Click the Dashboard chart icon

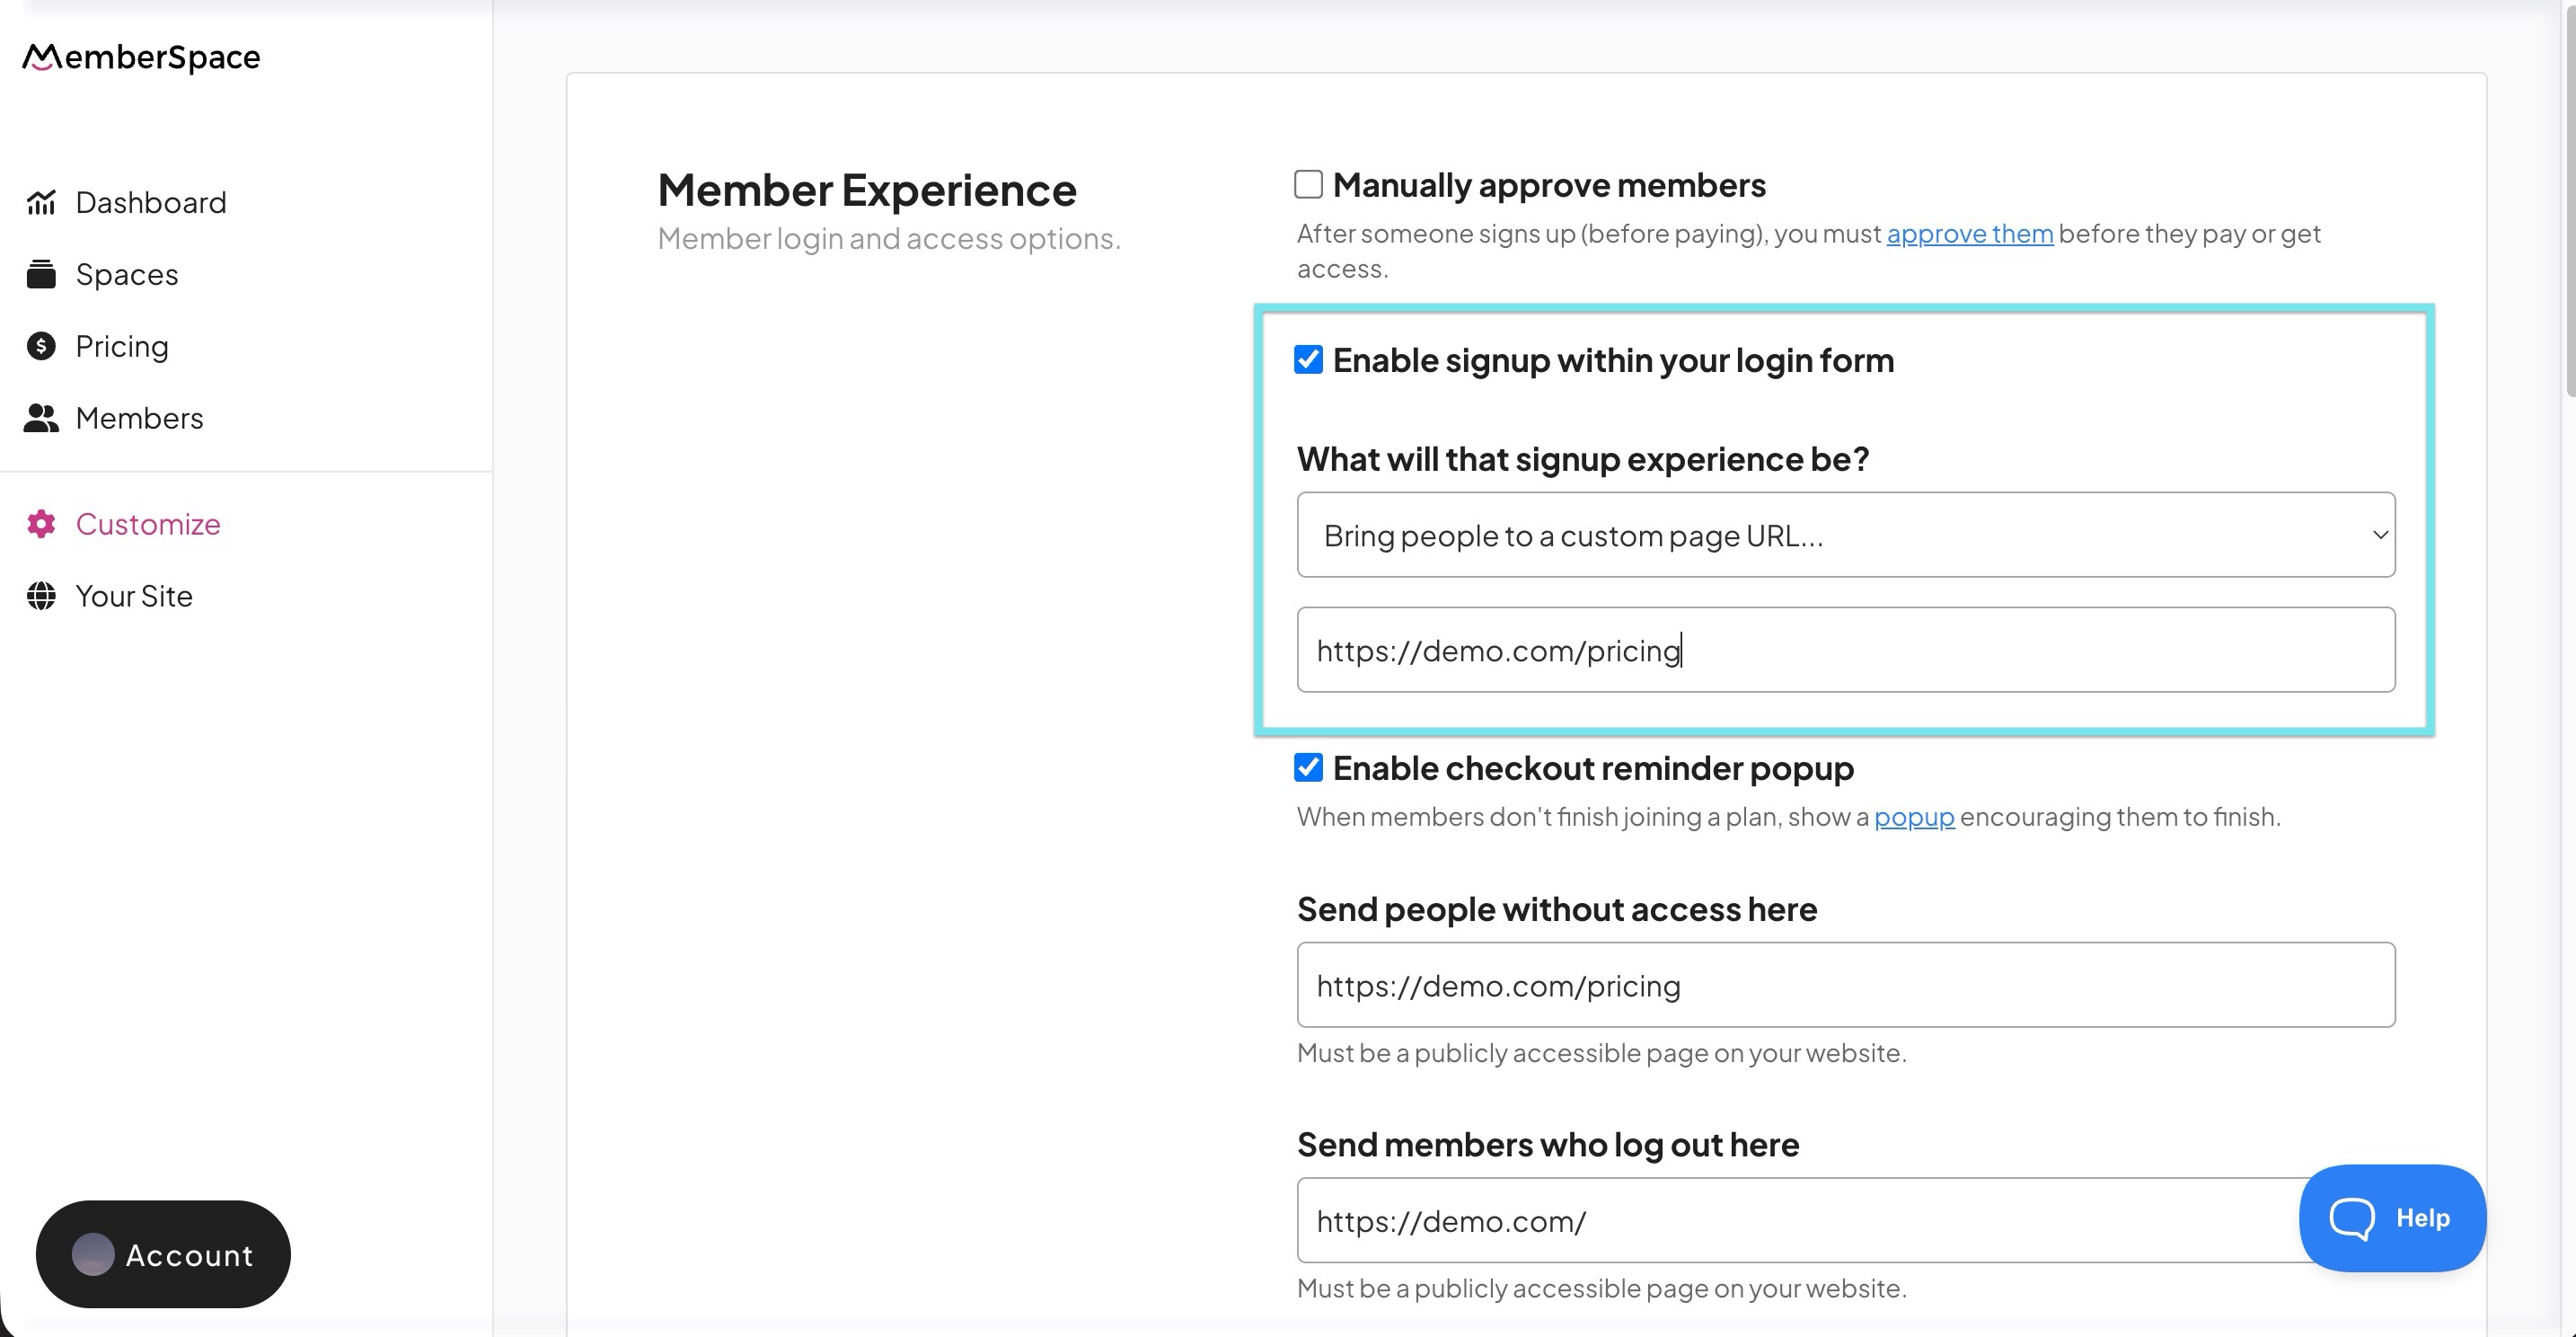[41, 202]
